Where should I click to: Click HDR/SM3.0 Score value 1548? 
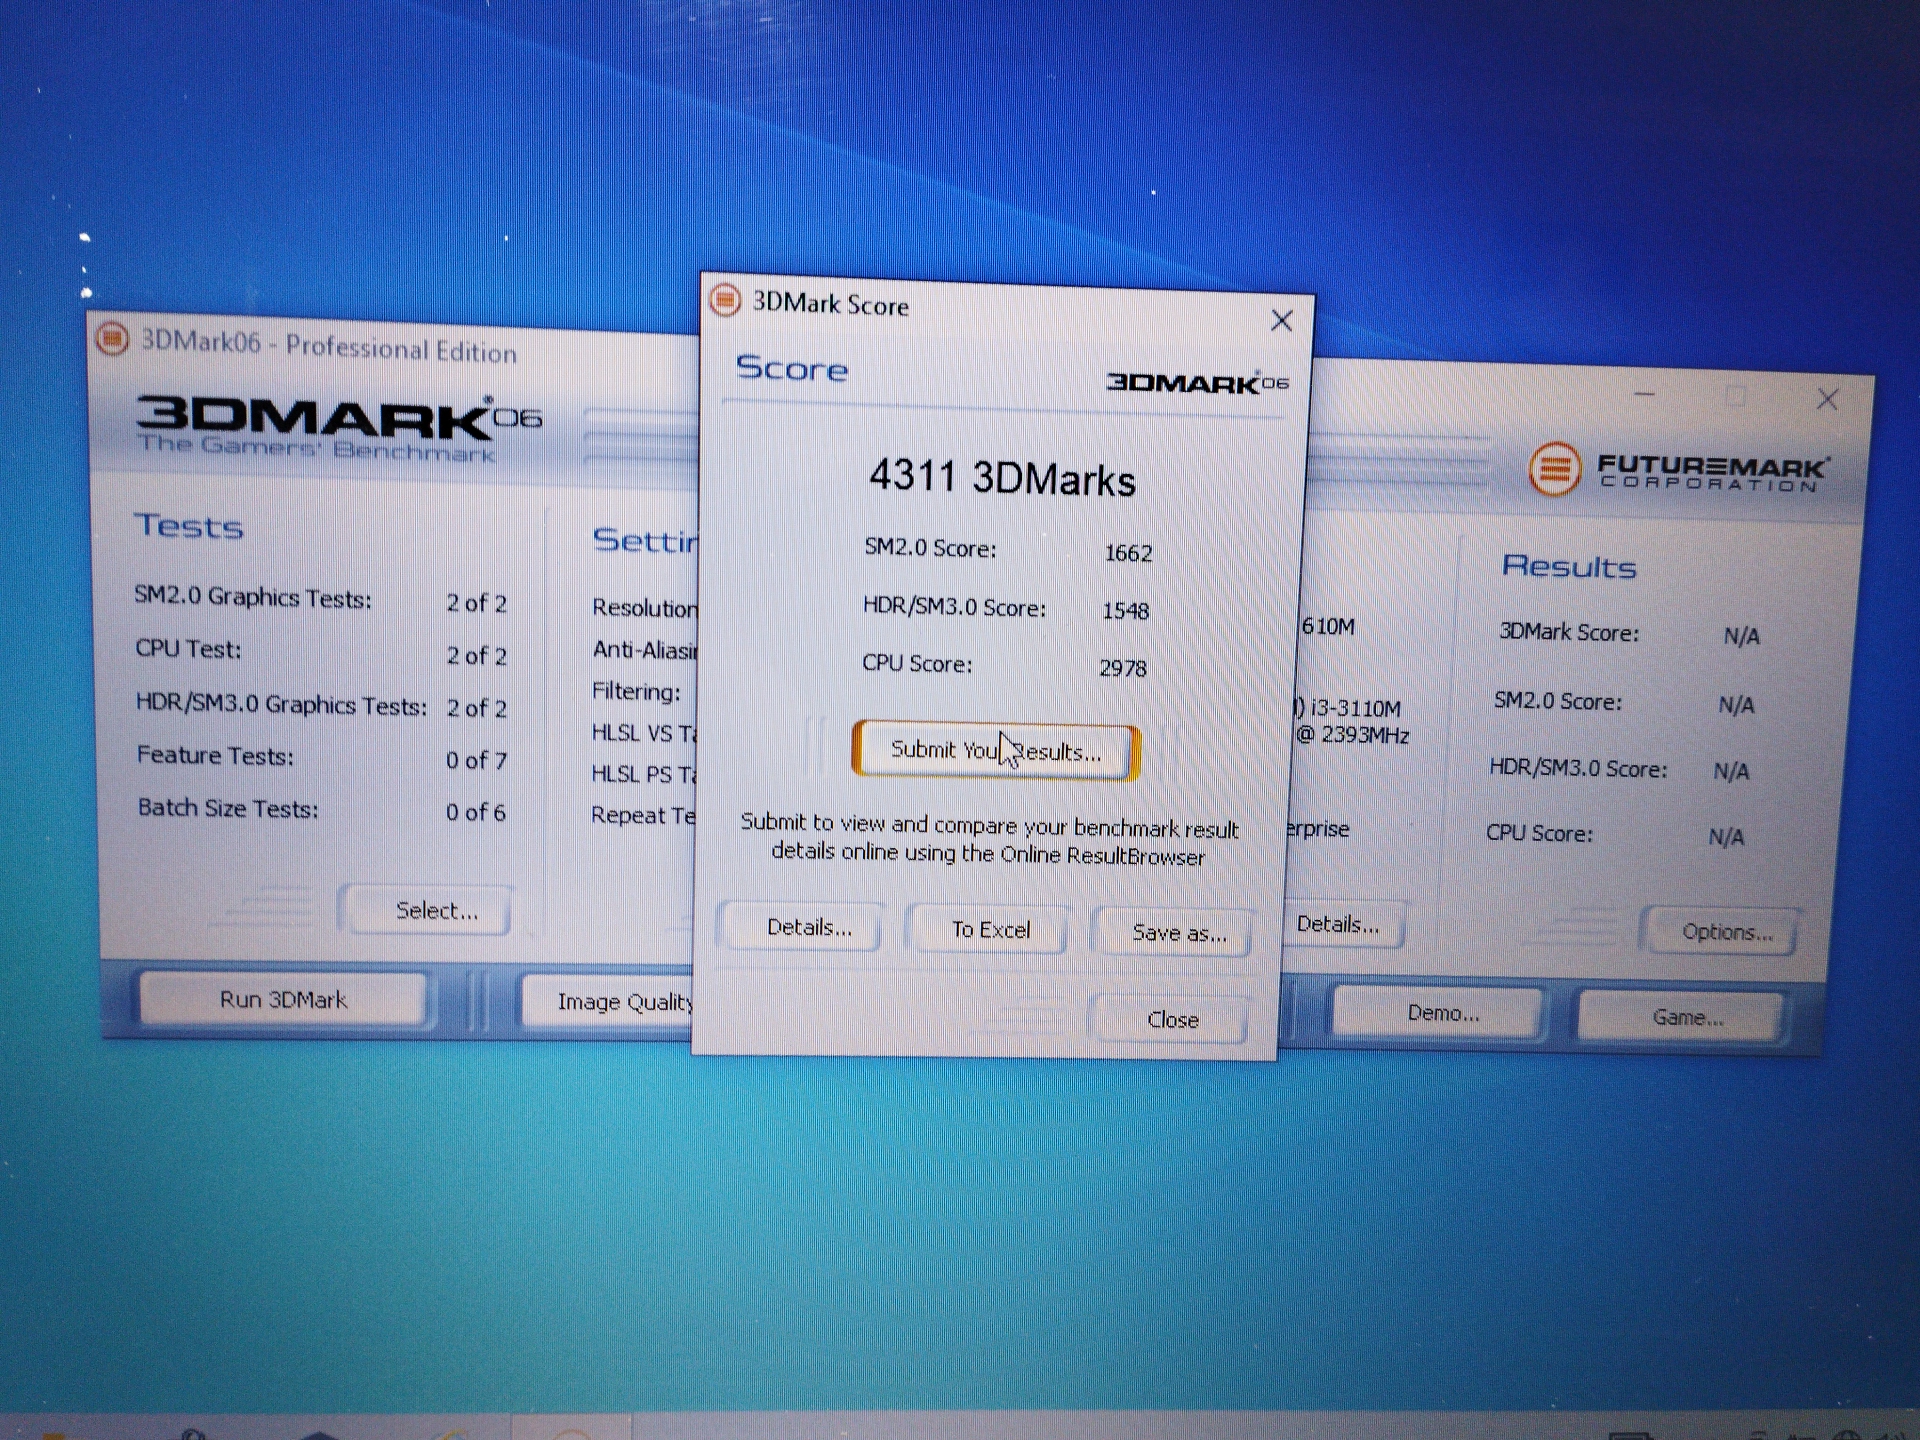click(x=1125, y=610)
